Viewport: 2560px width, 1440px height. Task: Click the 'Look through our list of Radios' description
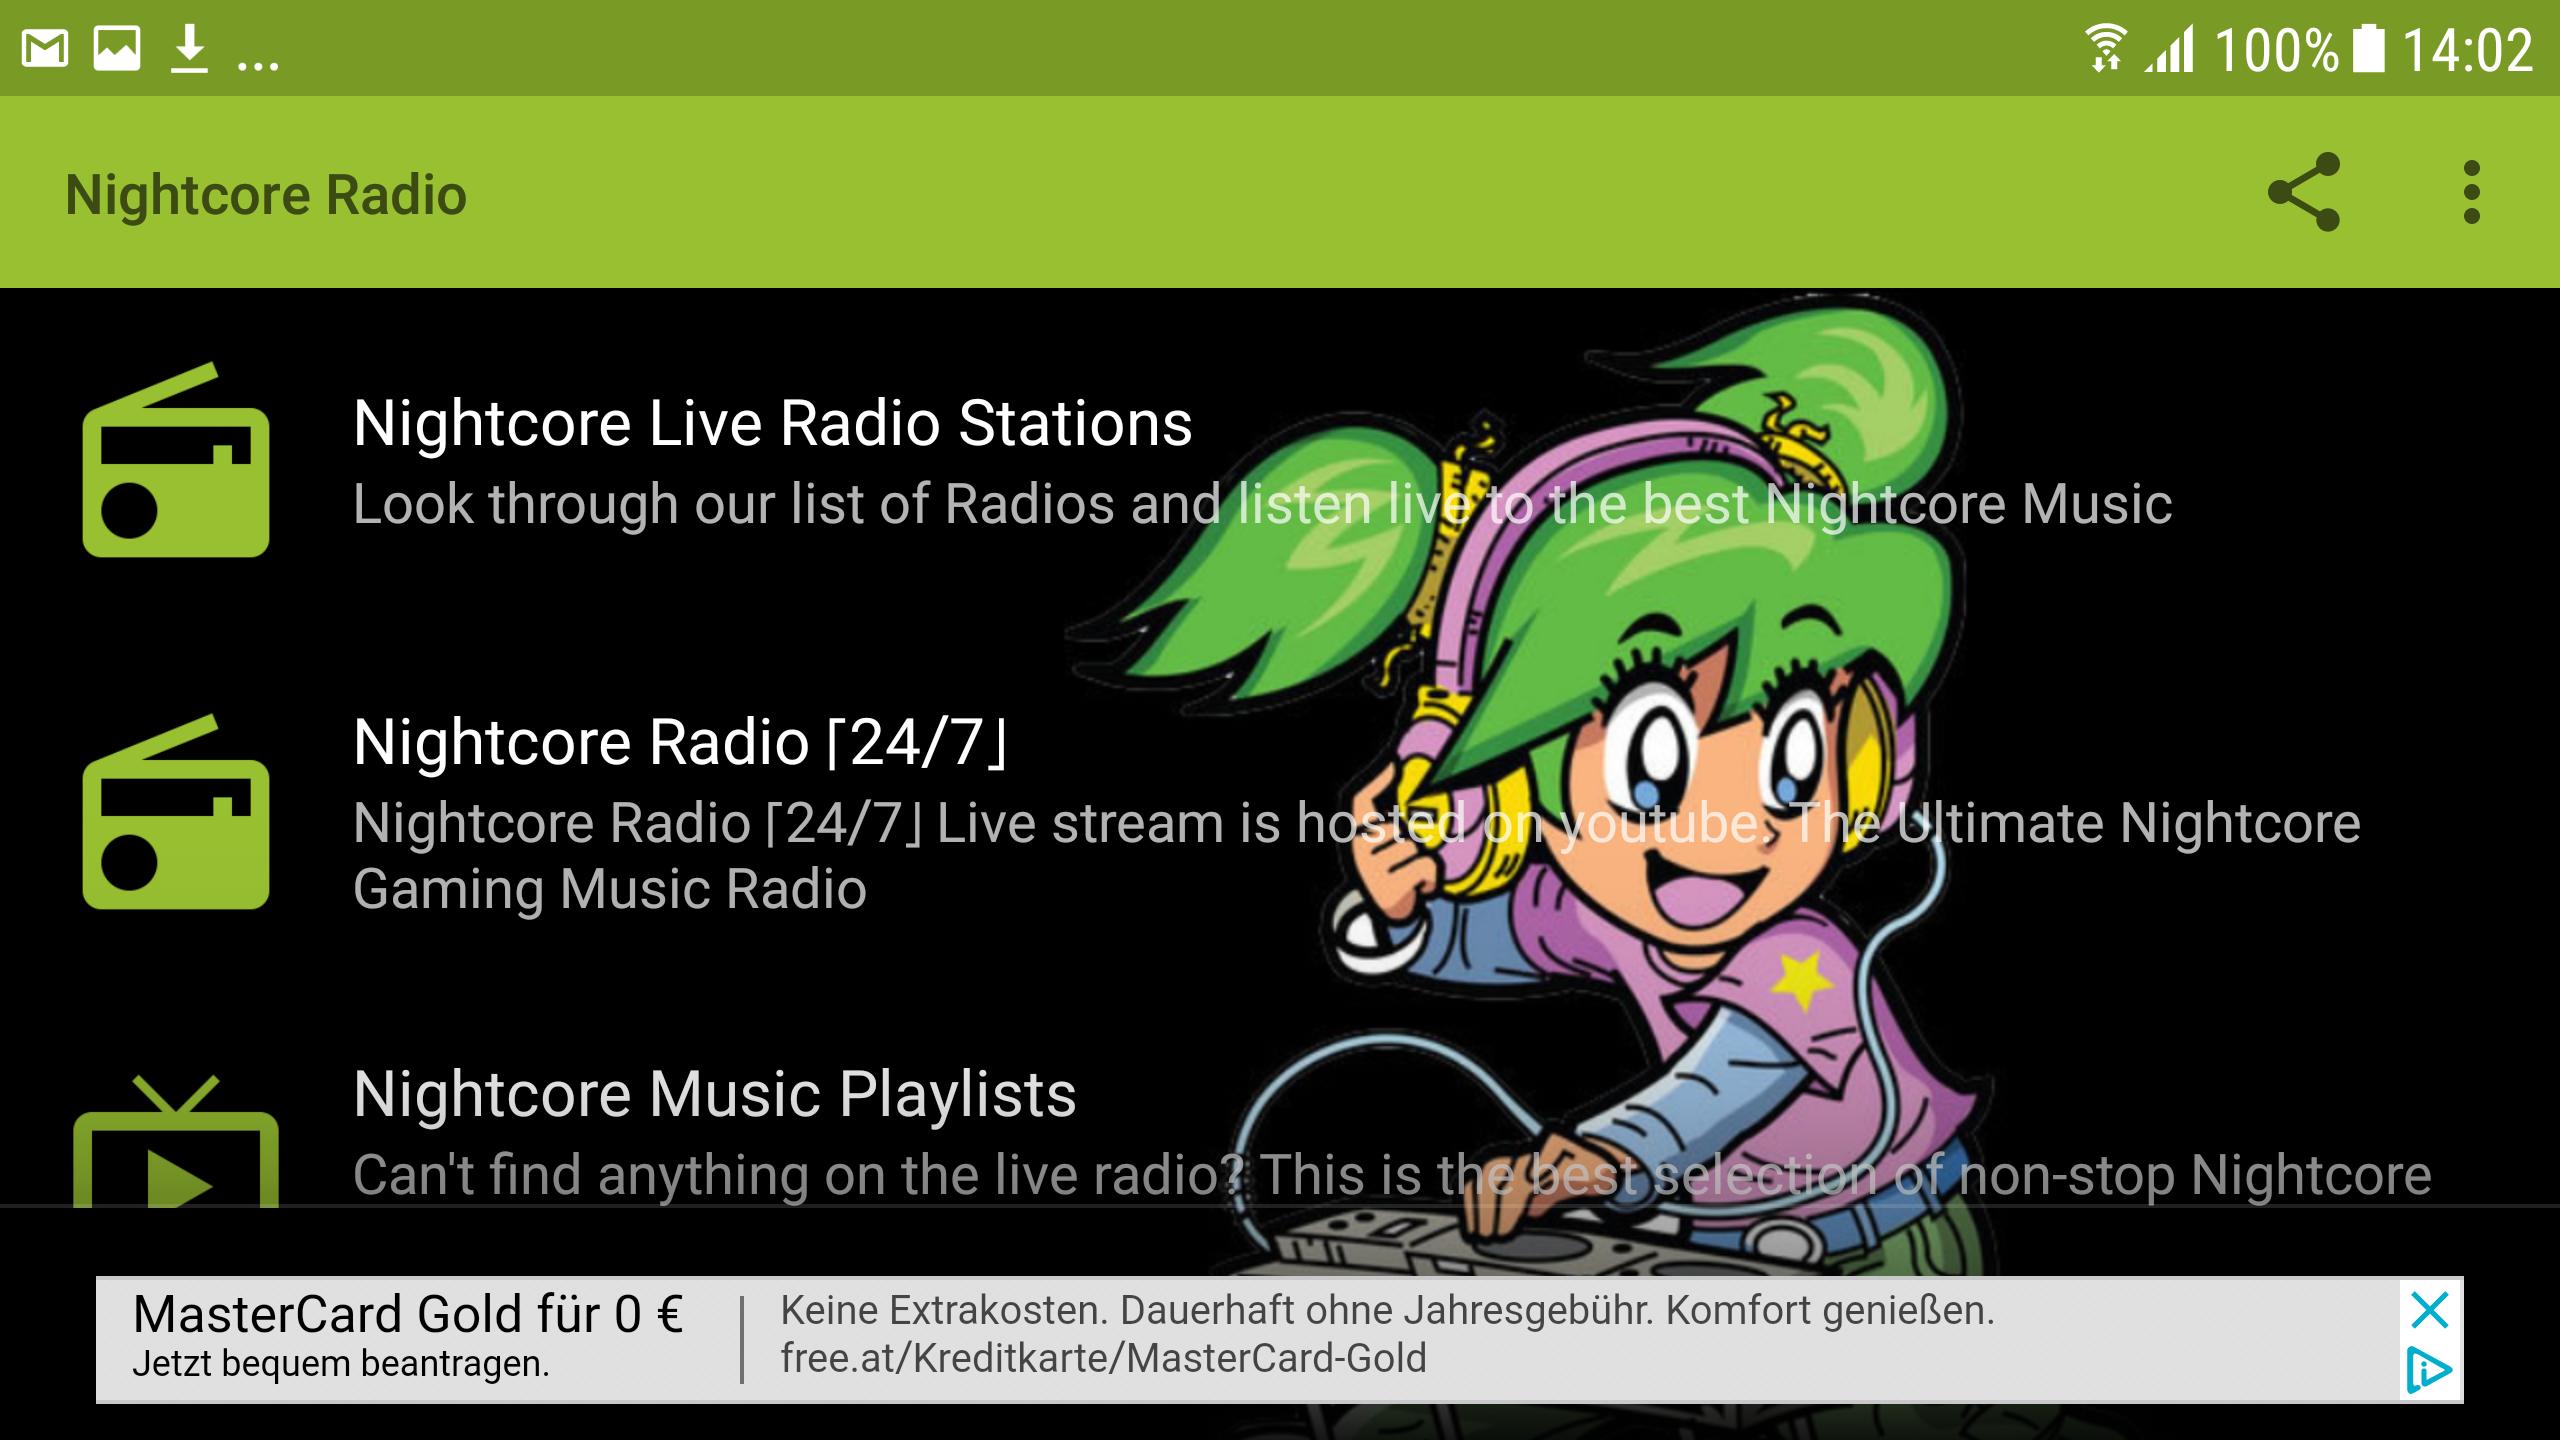tap(1262, 504)
